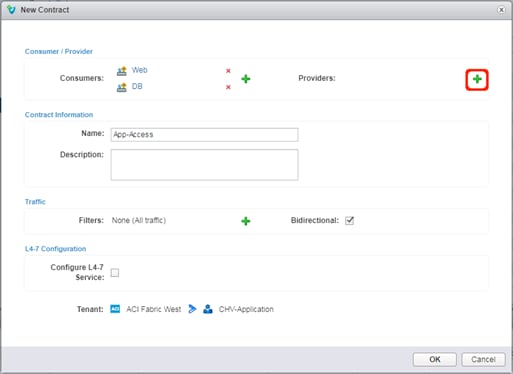Click the Traffic section heading
The image size is (513, 374).
(x=35, y=202)
